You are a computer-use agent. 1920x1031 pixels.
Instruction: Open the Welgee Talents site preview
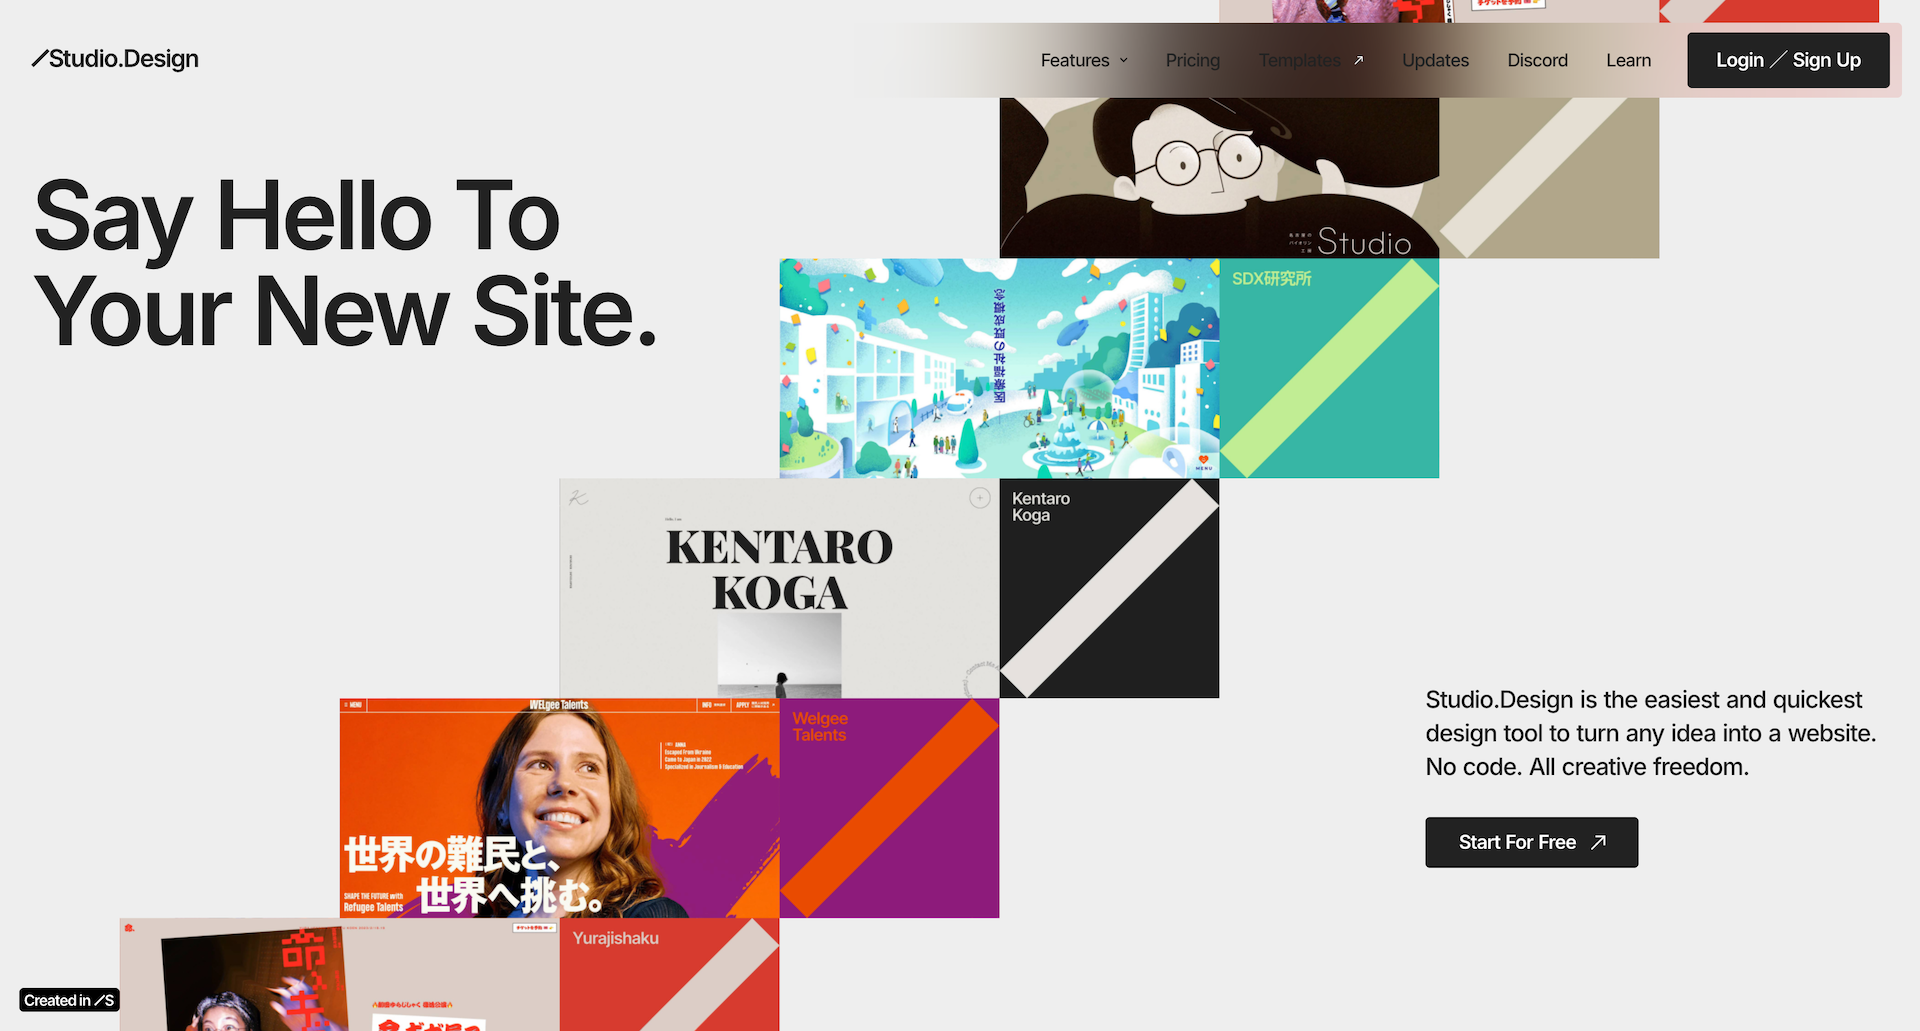559,808
